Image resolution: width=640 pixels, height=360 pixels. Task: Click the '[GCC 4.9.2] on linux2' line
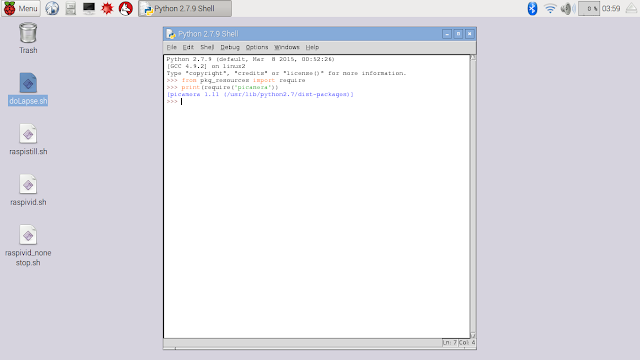206,66
